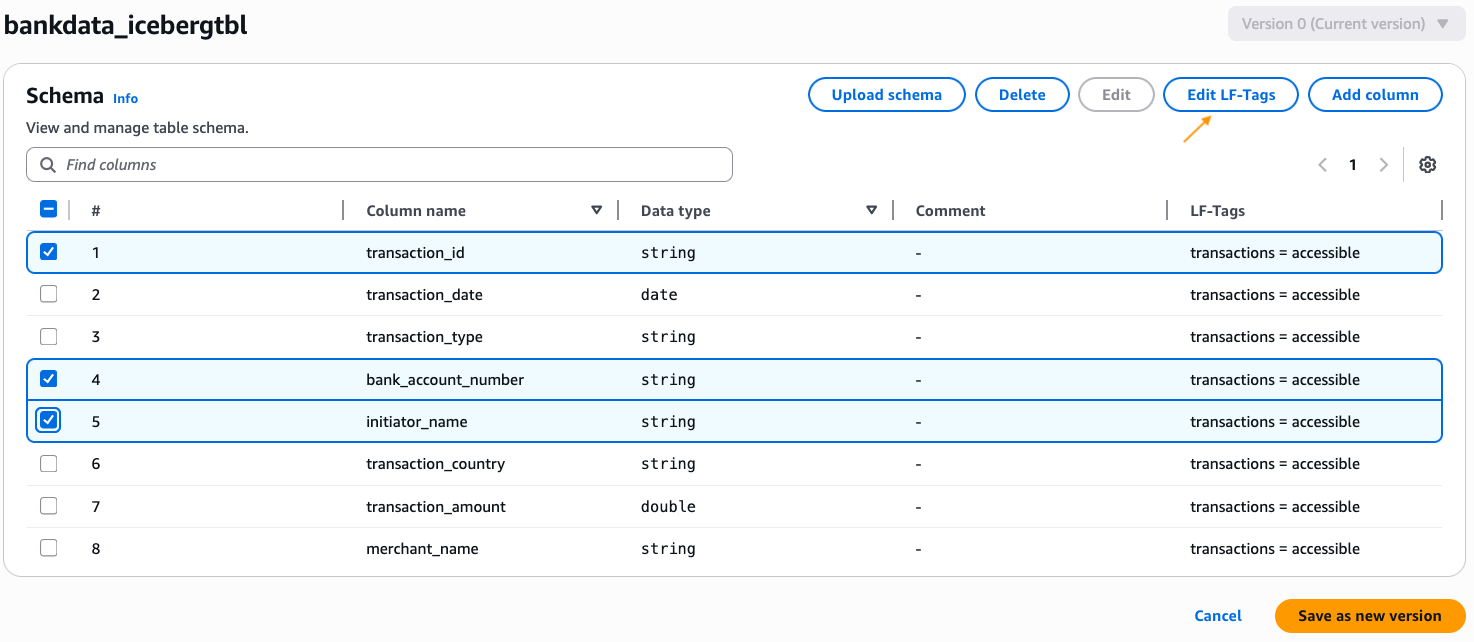Go to previous page arrow
Screen dimensions: 1474x642
(1322, 165)
